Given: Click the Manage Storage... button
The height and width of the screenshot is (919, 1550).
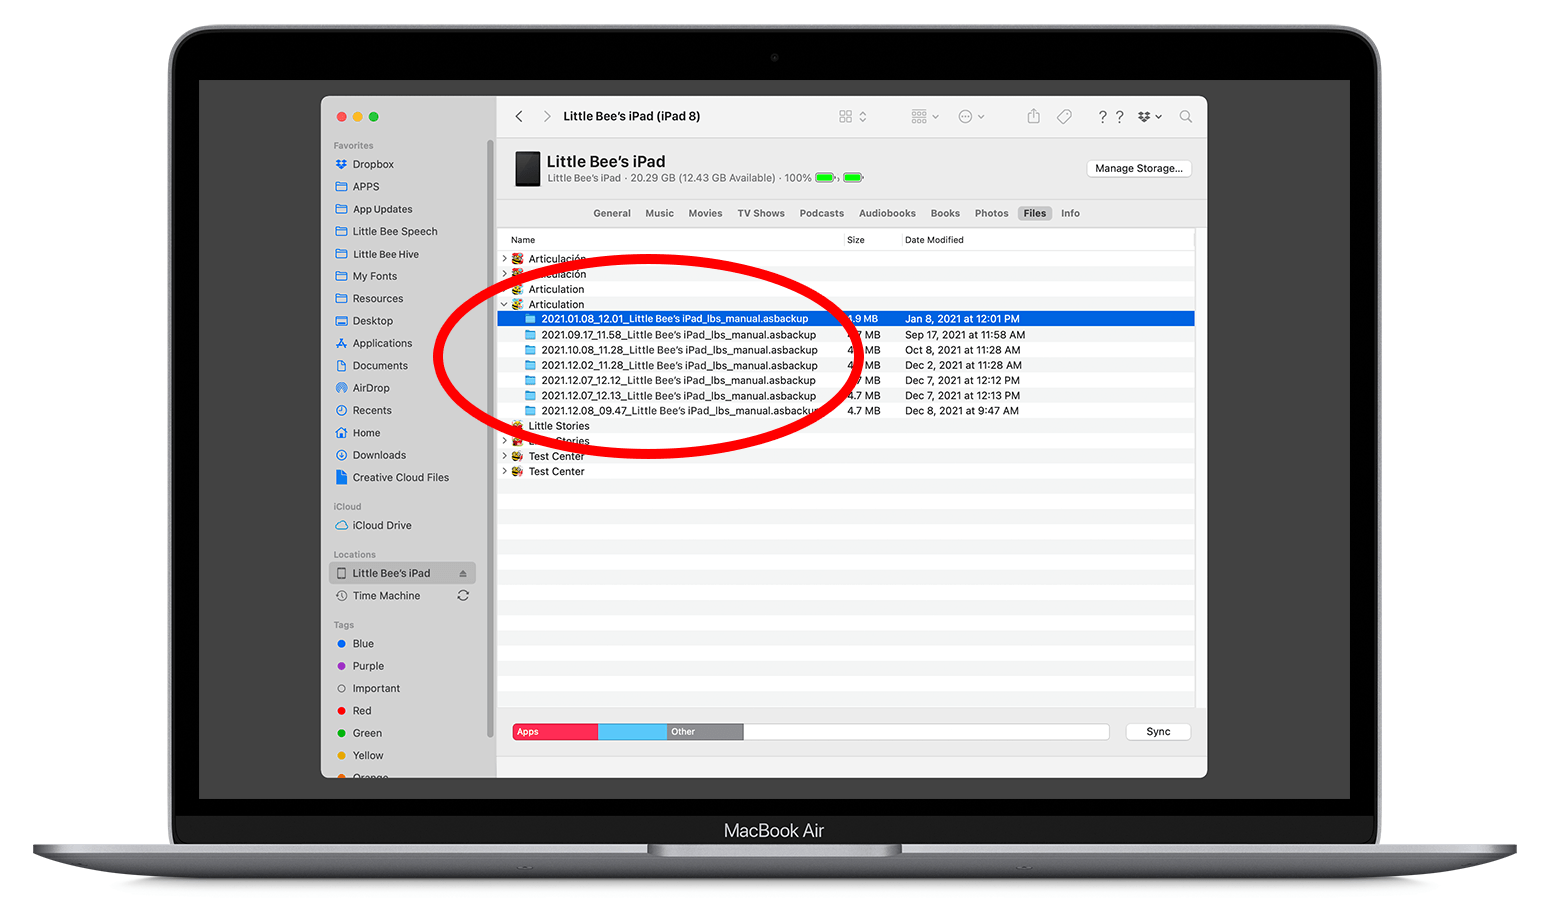Looking at the screenshot, I should point(1139,169).
